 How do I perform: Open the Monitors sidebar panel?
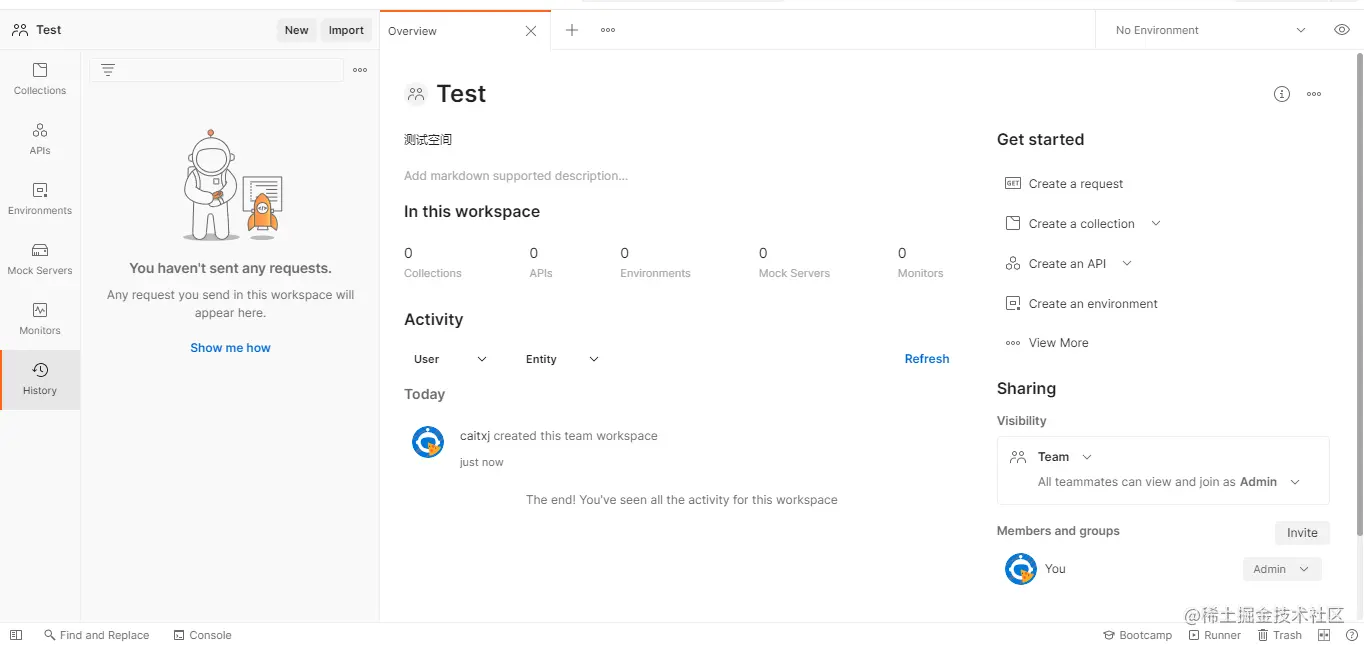40,319
